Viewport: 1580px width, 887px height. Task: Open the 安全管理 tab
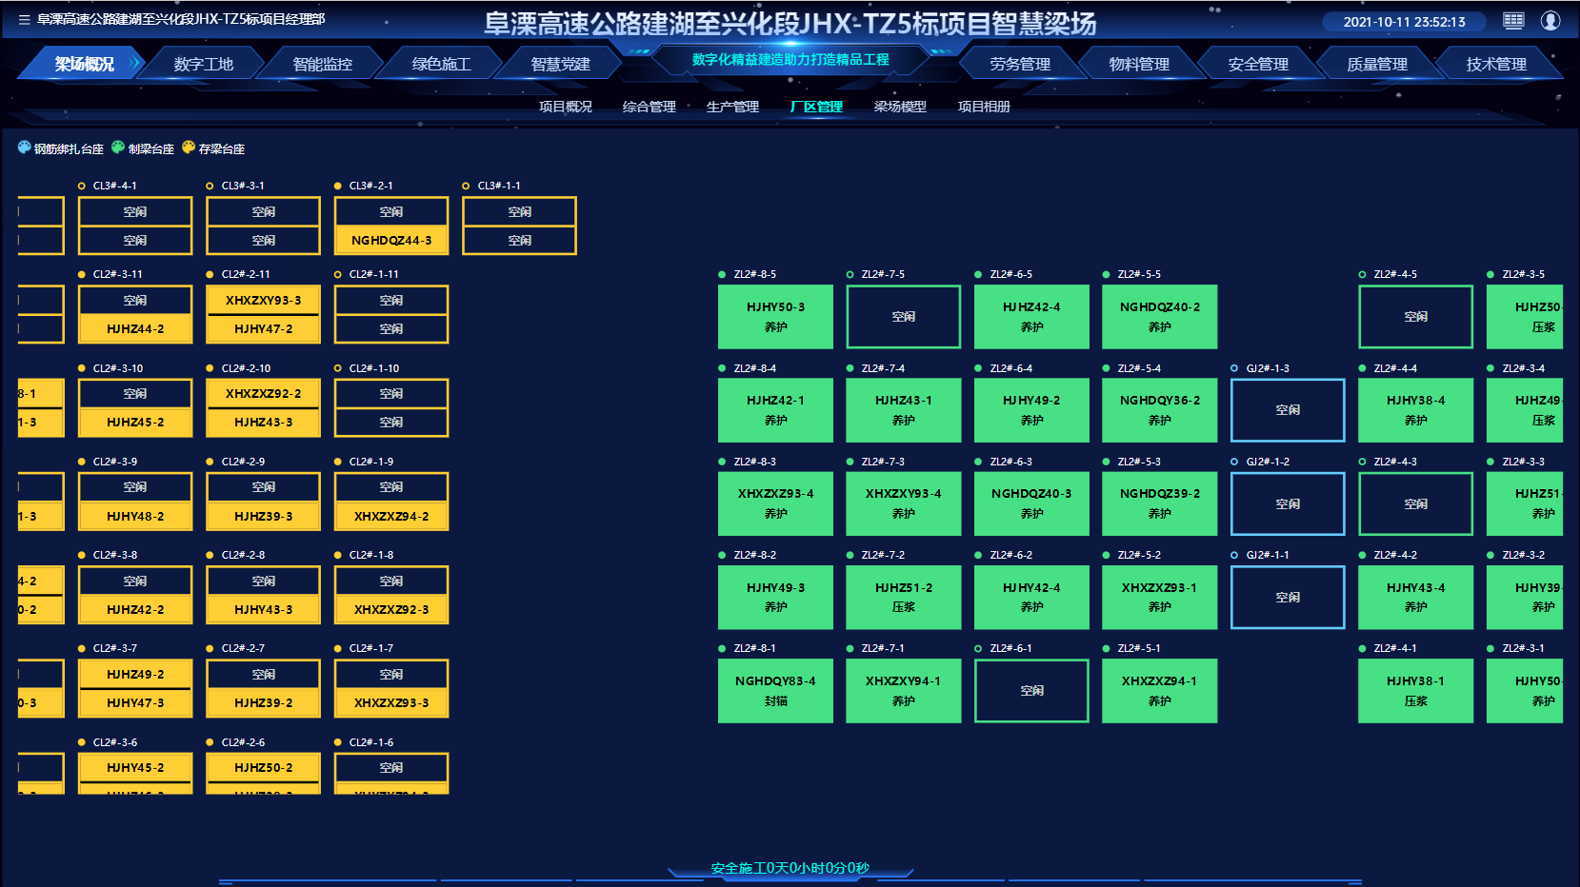1257,64
